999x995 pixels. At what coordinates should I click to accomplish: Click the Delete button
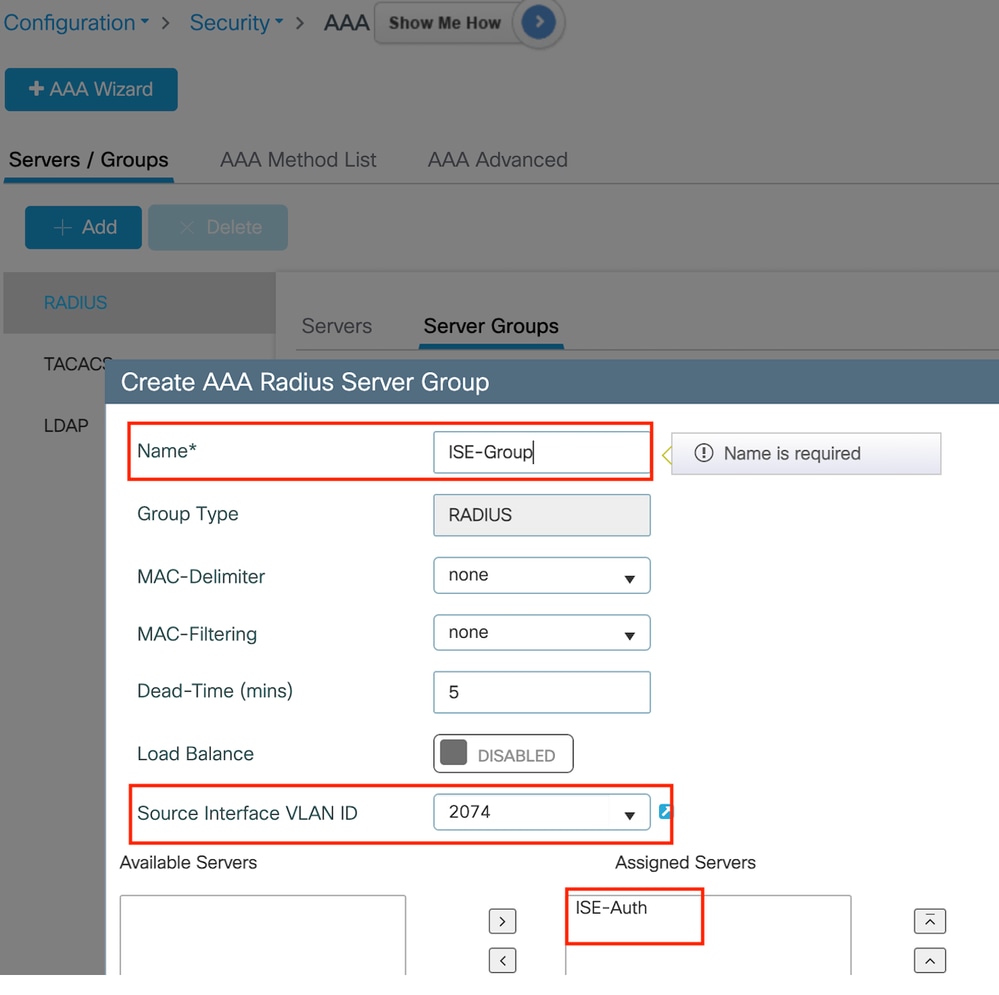(x=218, y=227)
